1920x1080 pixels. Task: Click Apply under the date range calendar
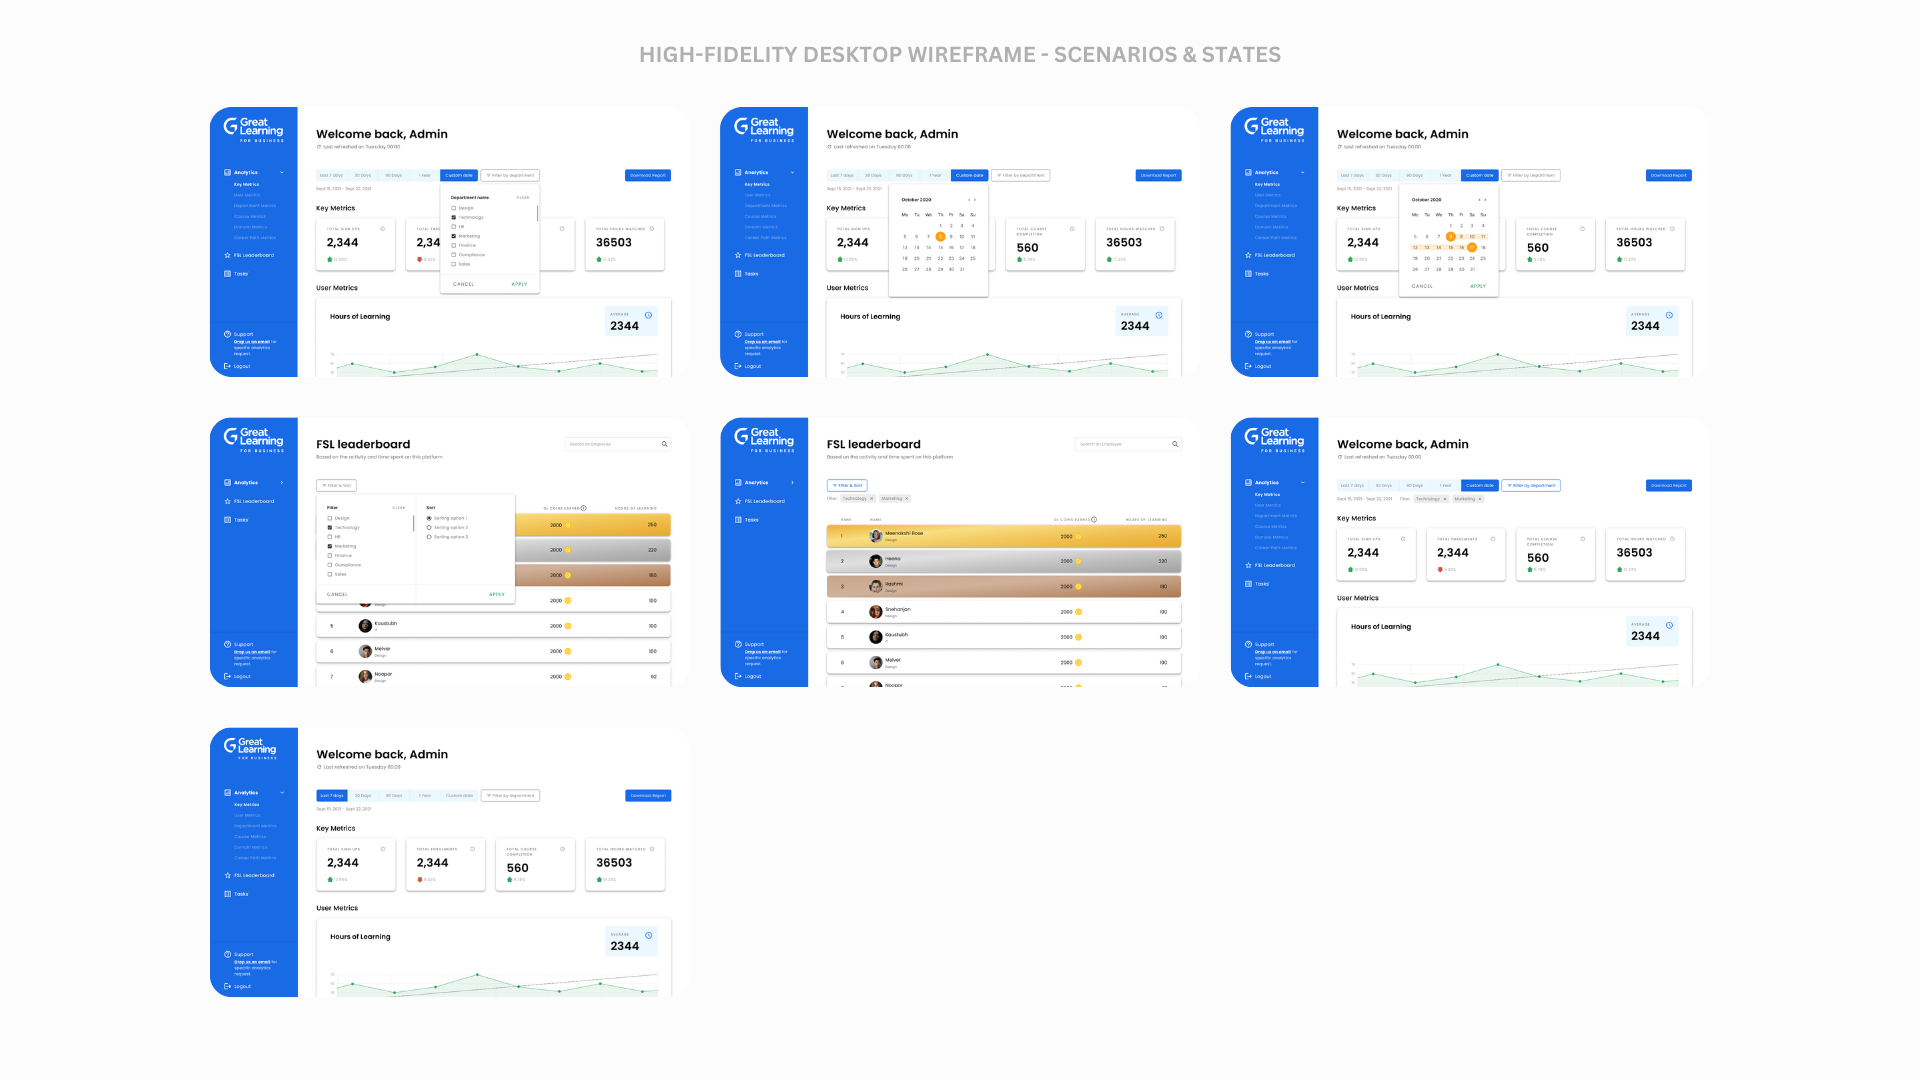[1477, 286]
